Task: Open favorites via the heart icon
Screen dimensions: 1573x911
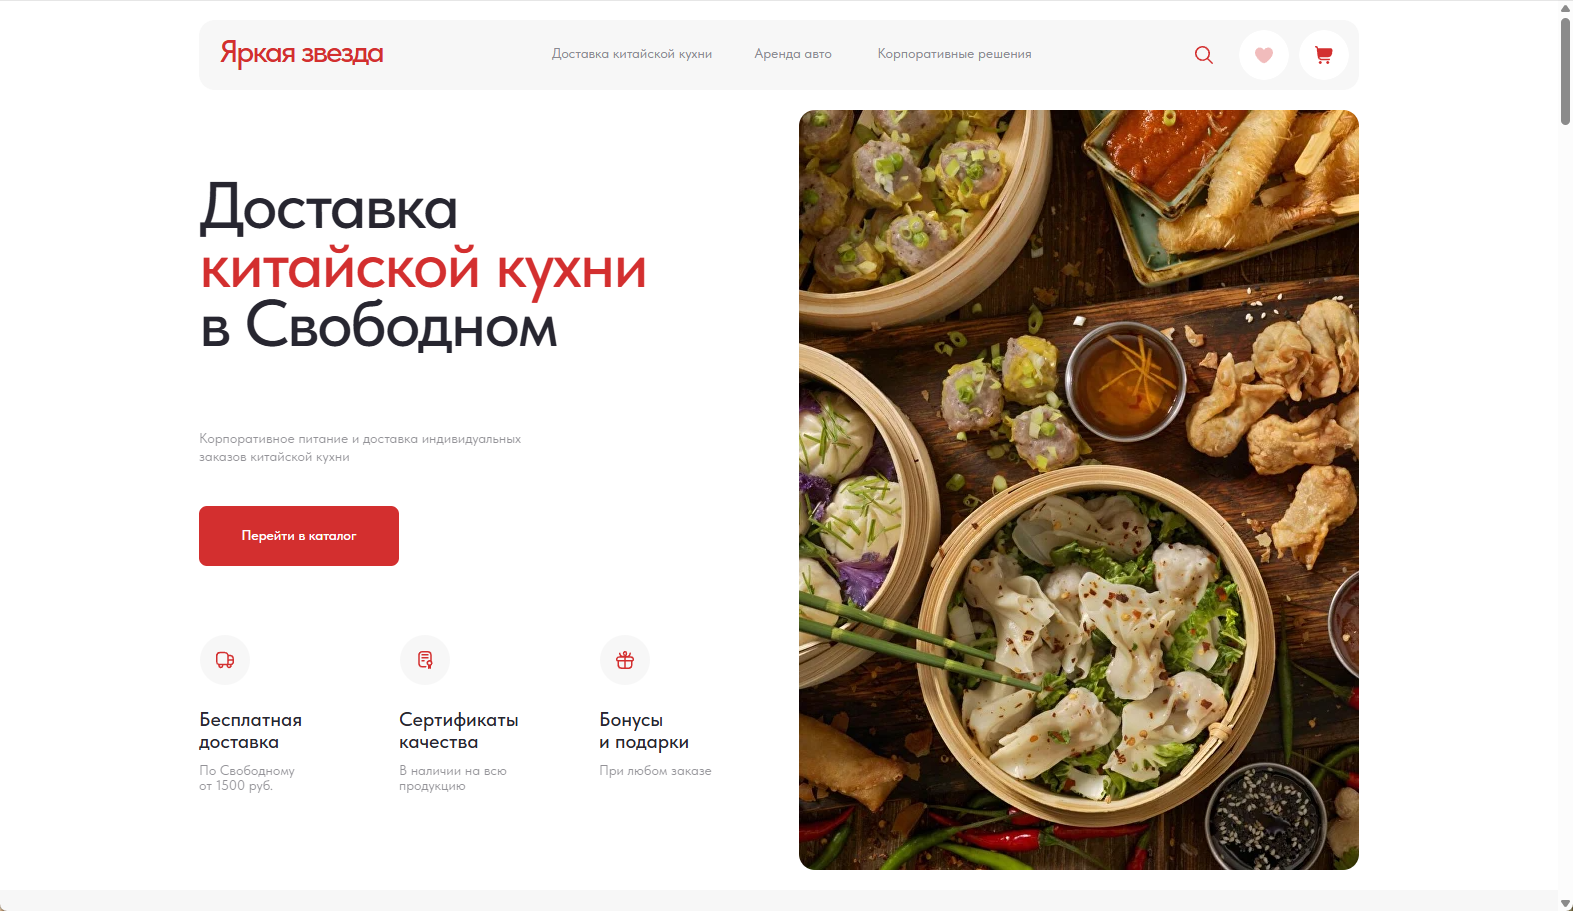Action: tap(1264, 55)
